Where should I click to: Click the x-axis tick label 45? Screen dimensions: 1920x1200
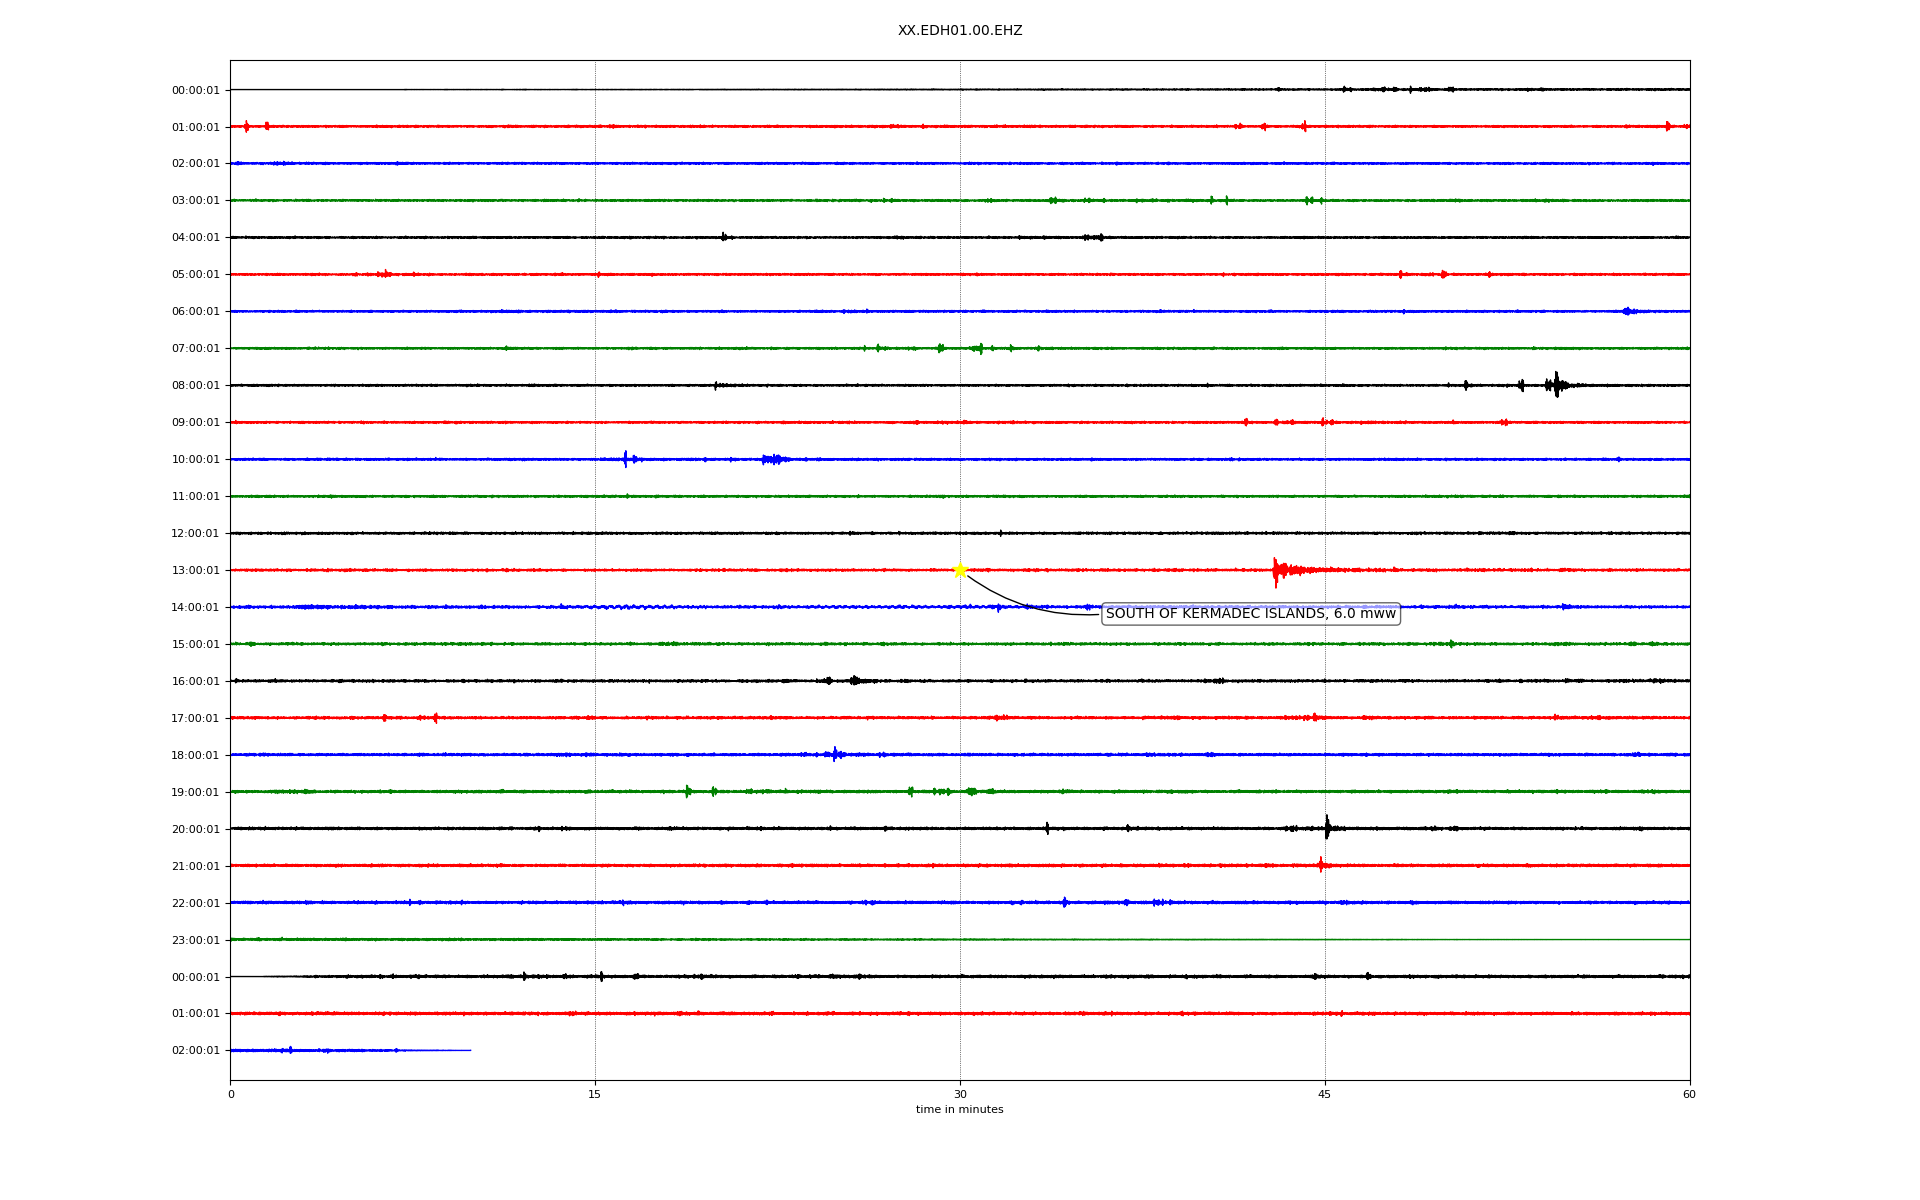(x=1325, y=1095)
